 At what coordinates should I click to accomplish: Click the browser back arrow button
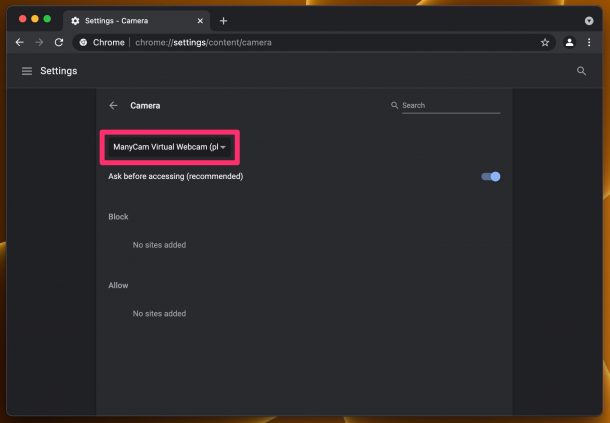19,42
